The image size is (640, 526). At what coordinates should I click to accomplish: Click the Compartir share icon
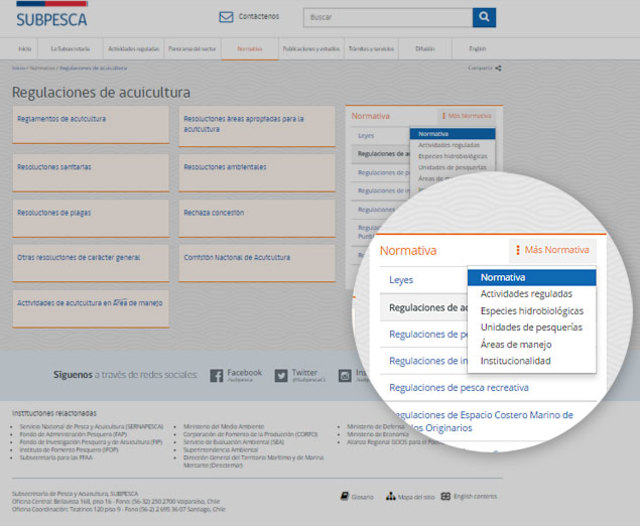coord(498,68)
